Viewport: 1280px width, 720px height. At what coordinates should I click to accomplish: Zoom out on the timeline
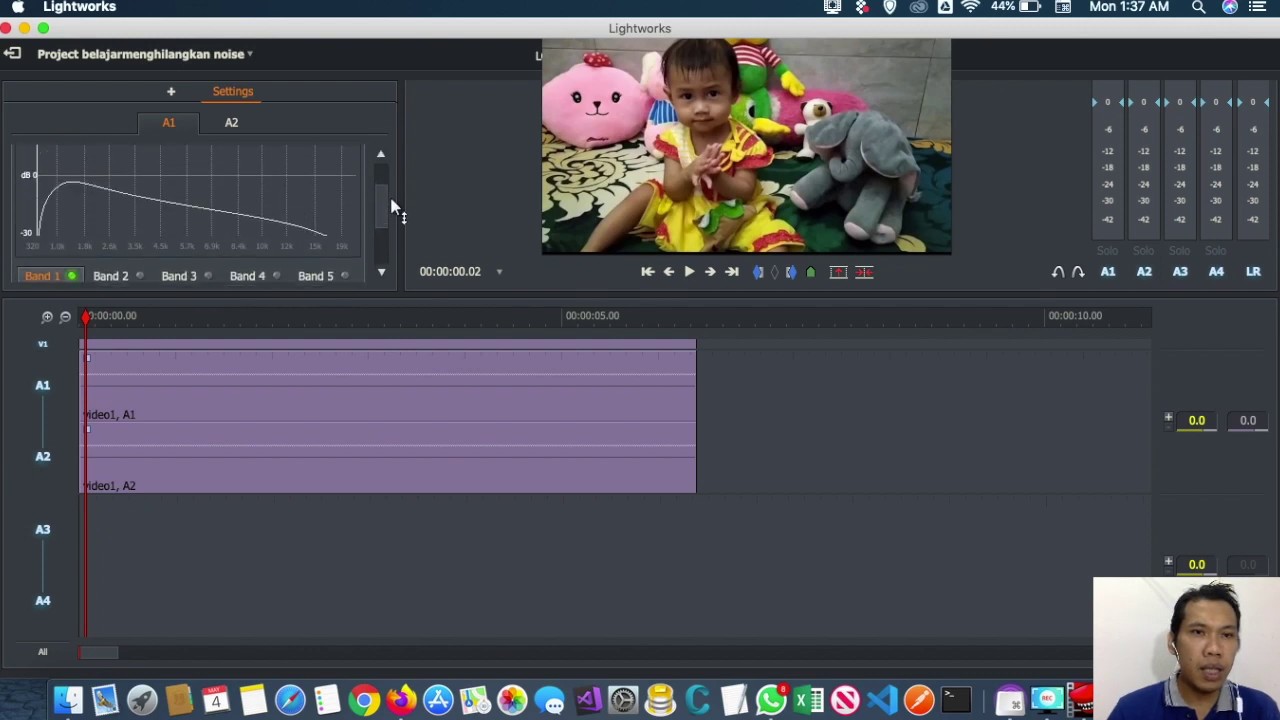tap(65, 317)
